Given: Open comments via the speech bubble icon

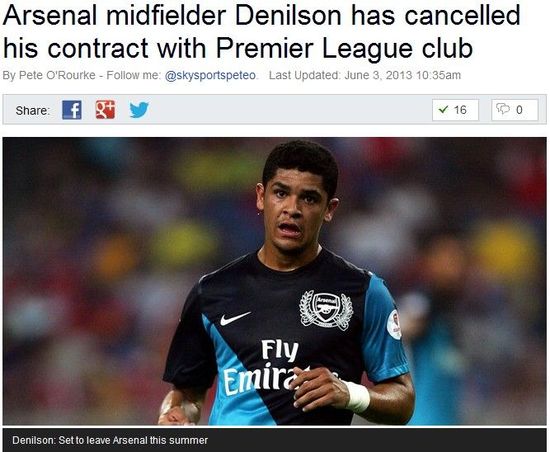Looking at the screenshot, I should click(x=503, y=109).
